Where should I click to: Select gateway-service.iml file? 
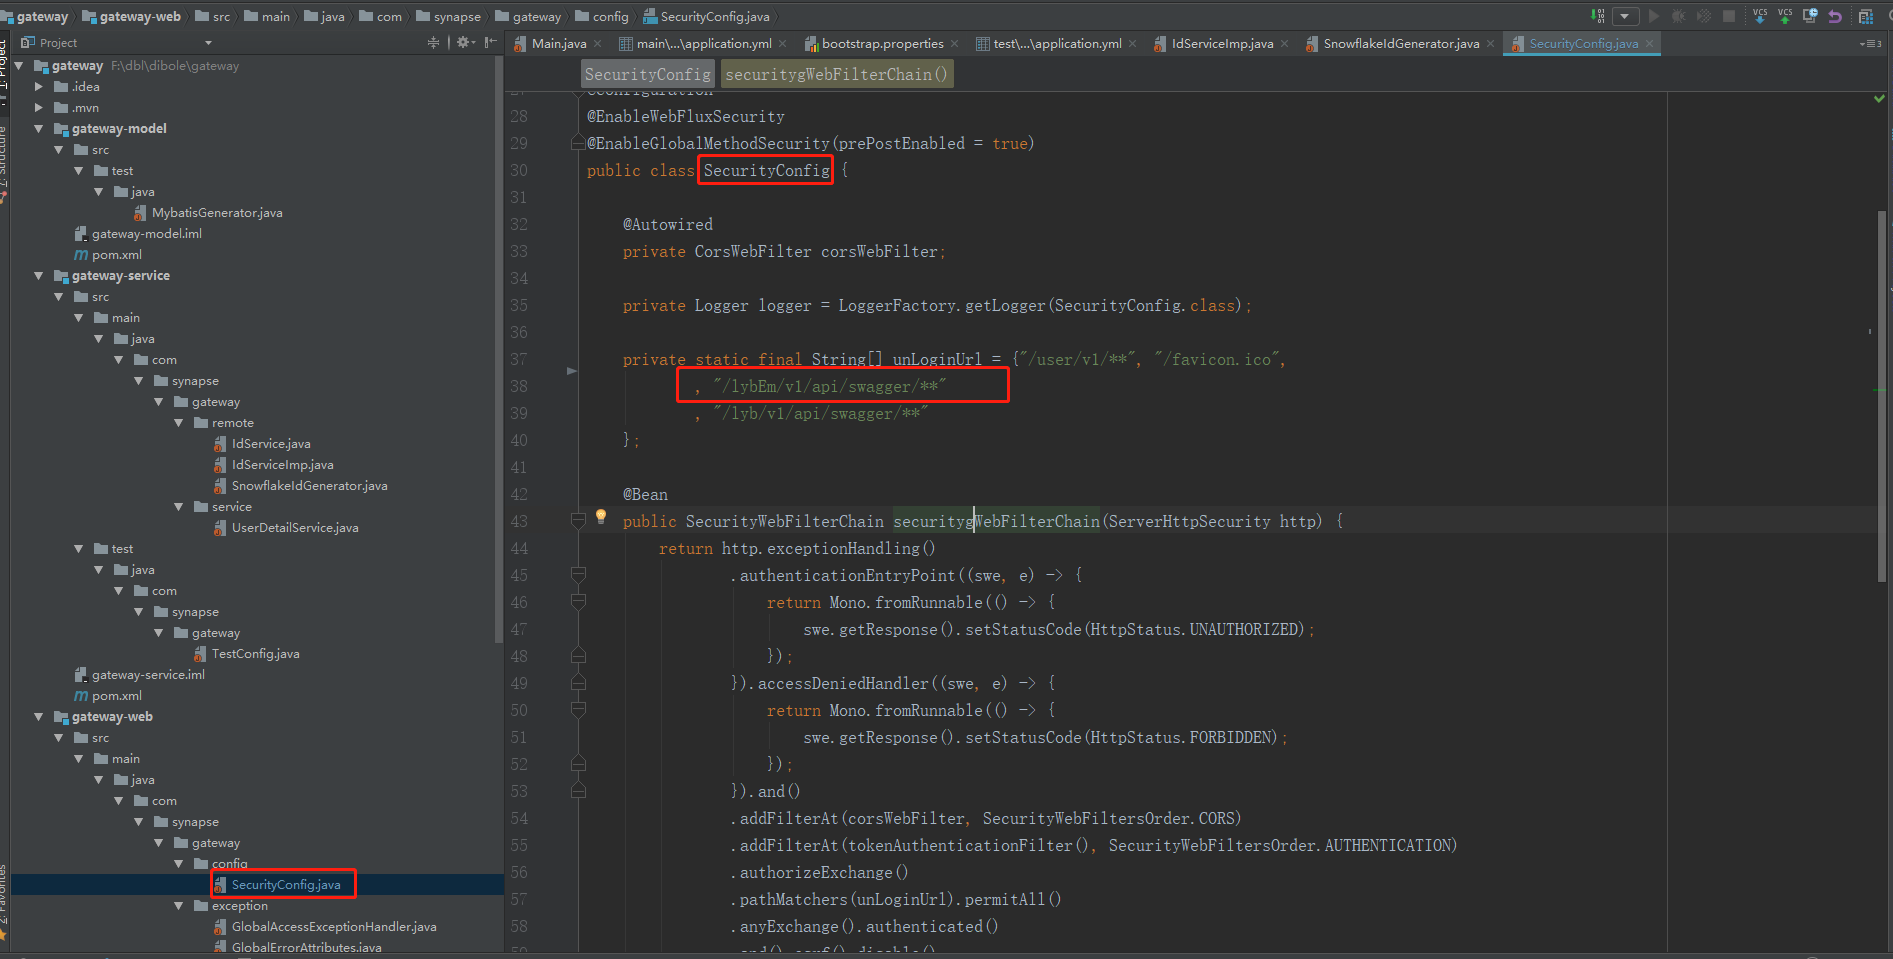coord(140,674)
